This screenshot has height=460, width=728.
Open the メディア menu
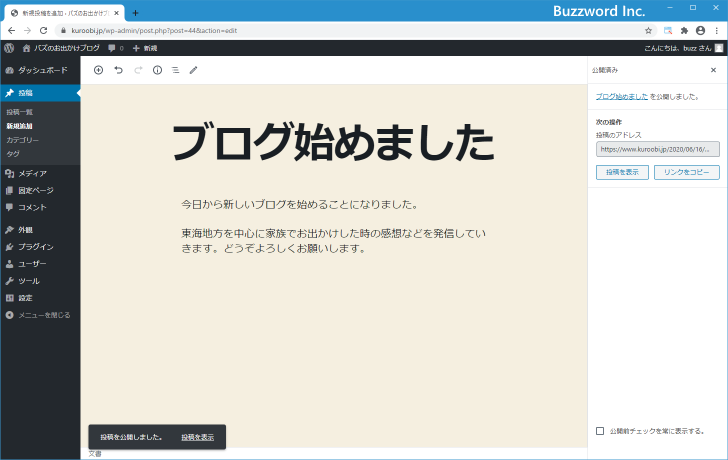[40, 174]
